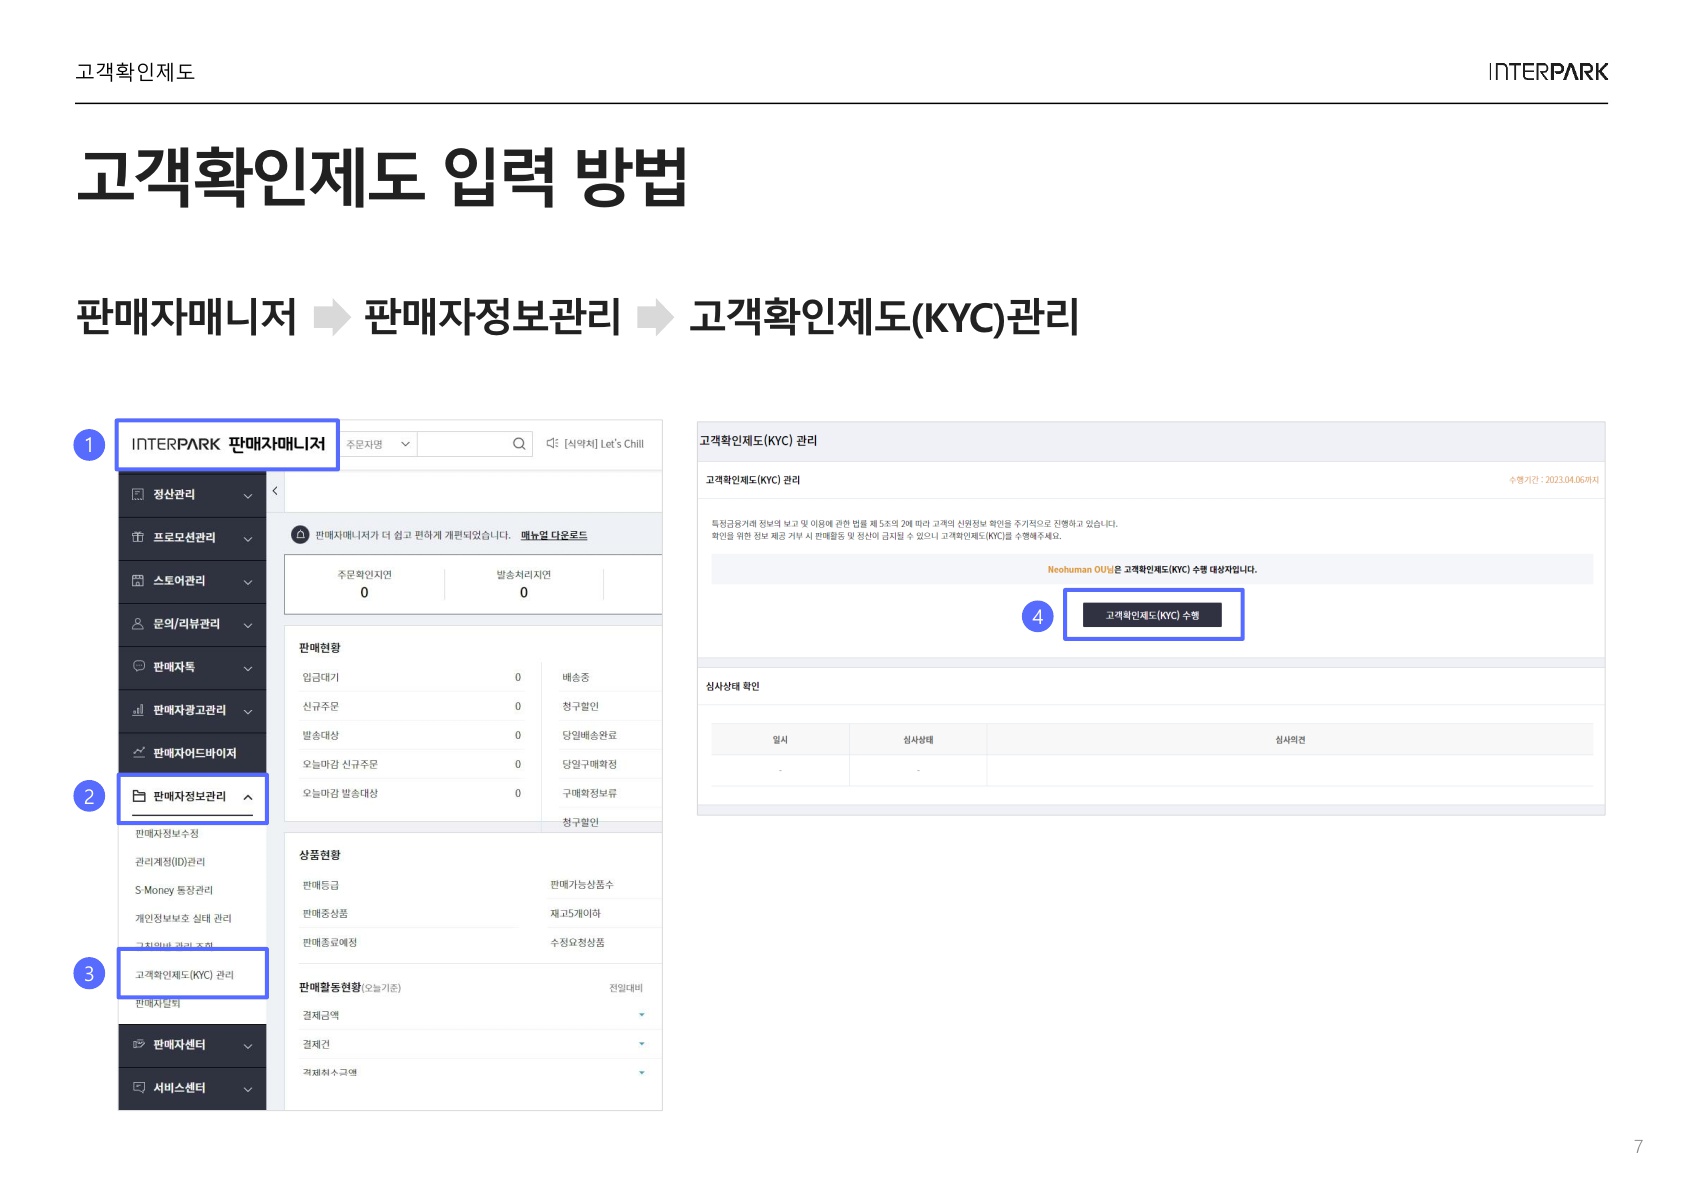Click the 판매자톡 chat bubble icon
This screenshot has width=1684, height=1190.
point(138,667)
